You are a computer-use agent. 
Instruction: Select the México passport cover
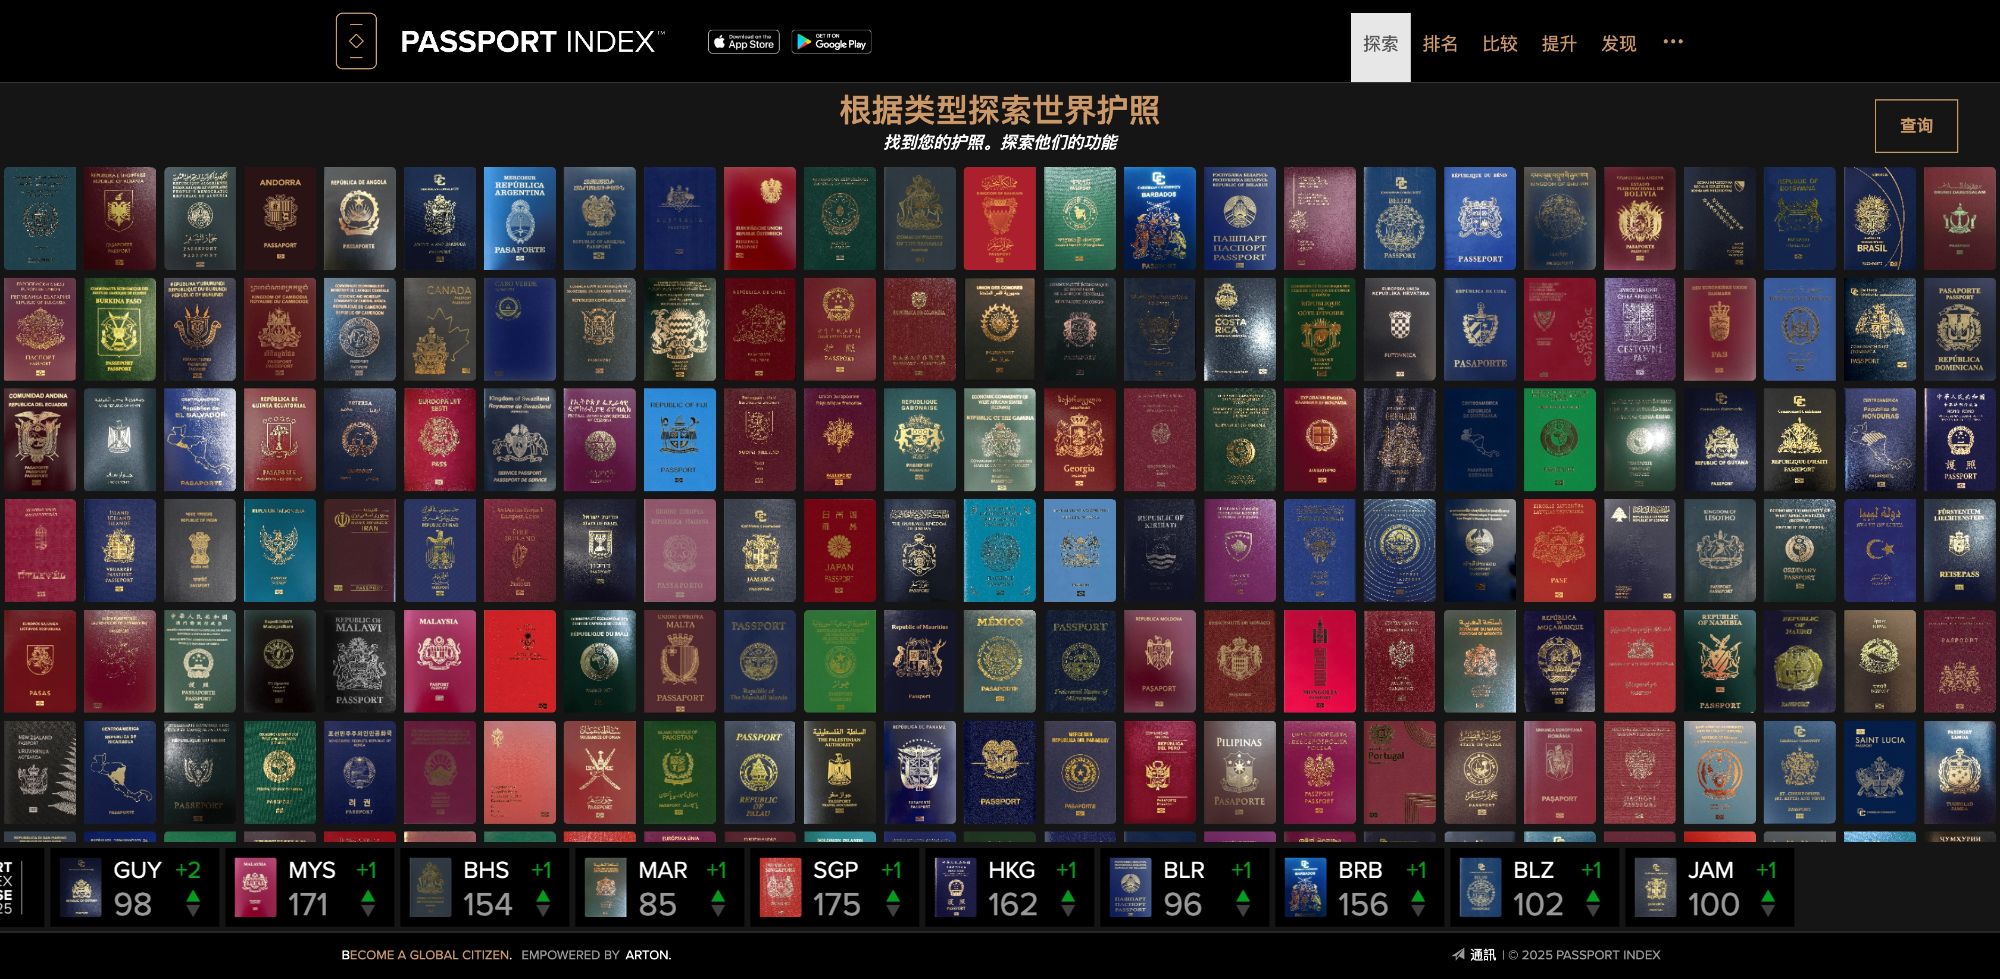click(x=1000, y=663)
